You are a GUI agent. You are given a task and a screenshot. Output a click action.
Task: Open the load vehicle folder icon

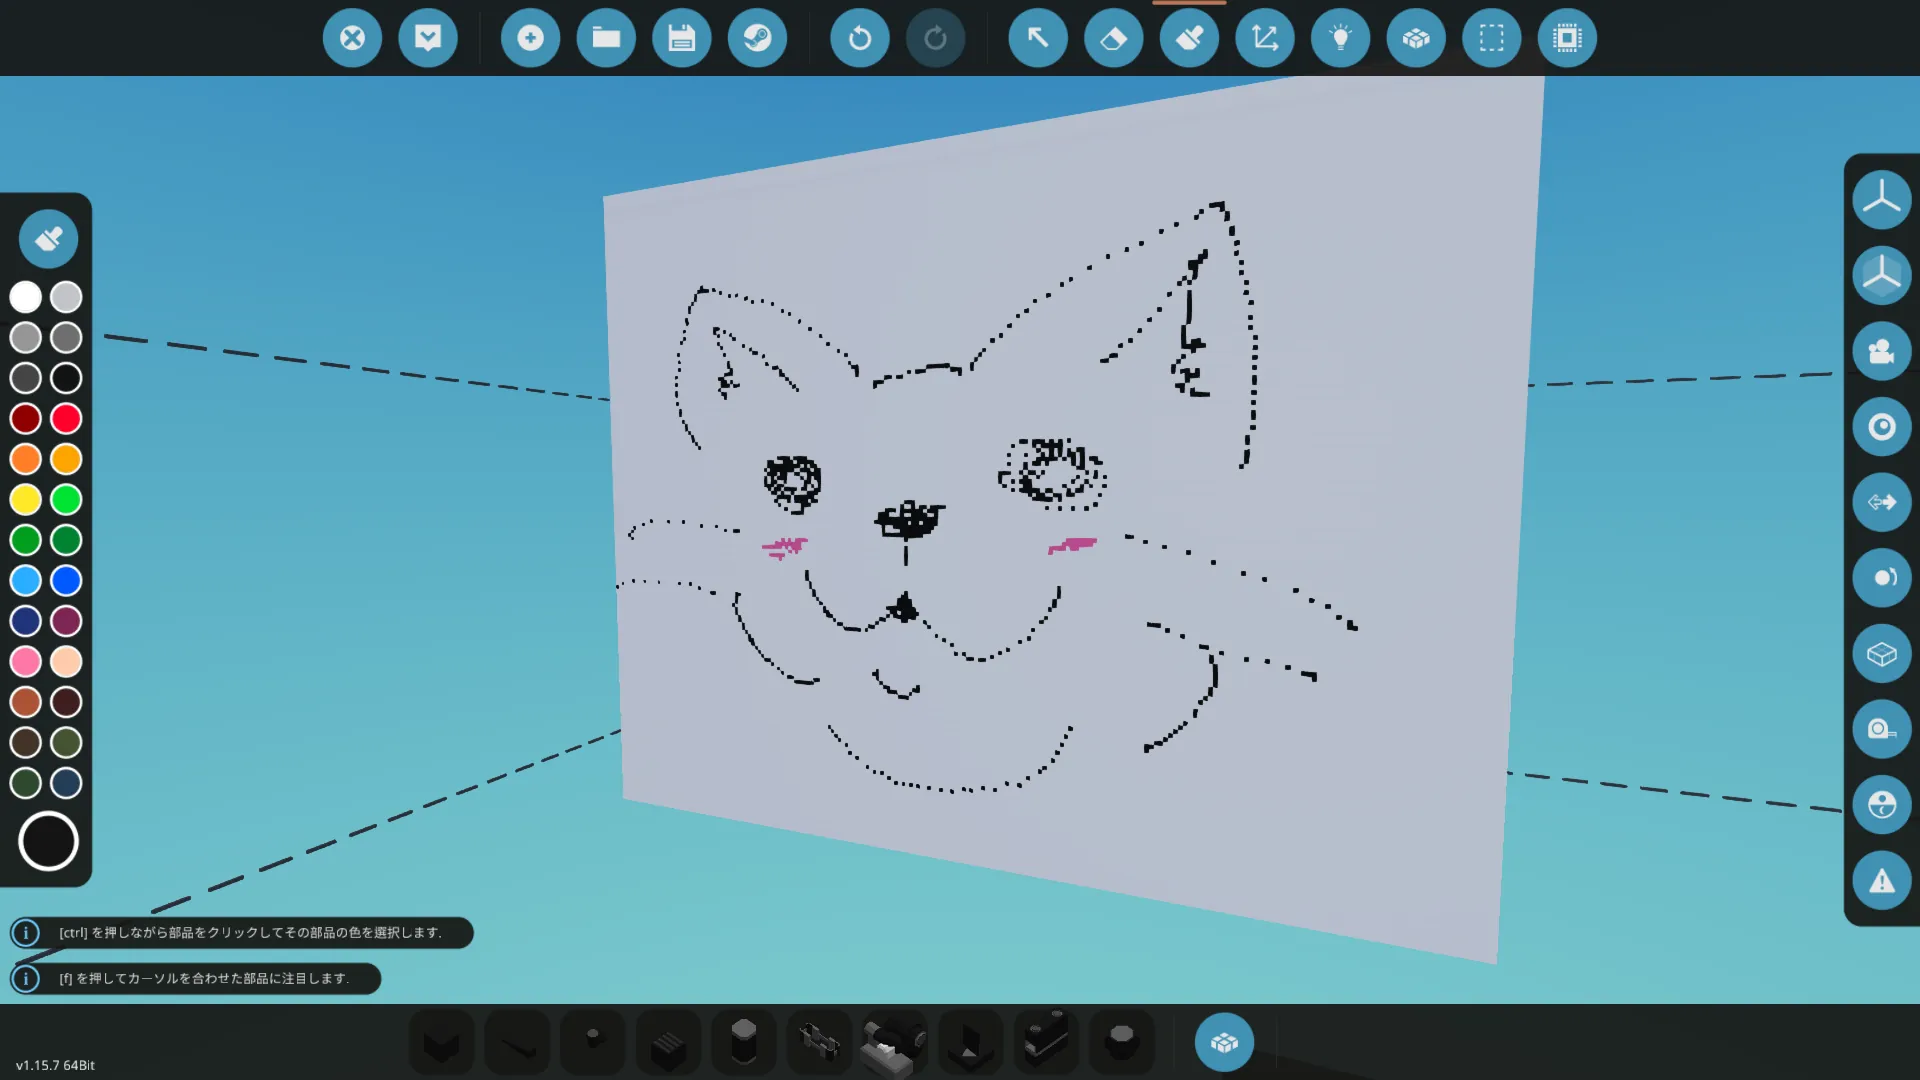(606, 38)
